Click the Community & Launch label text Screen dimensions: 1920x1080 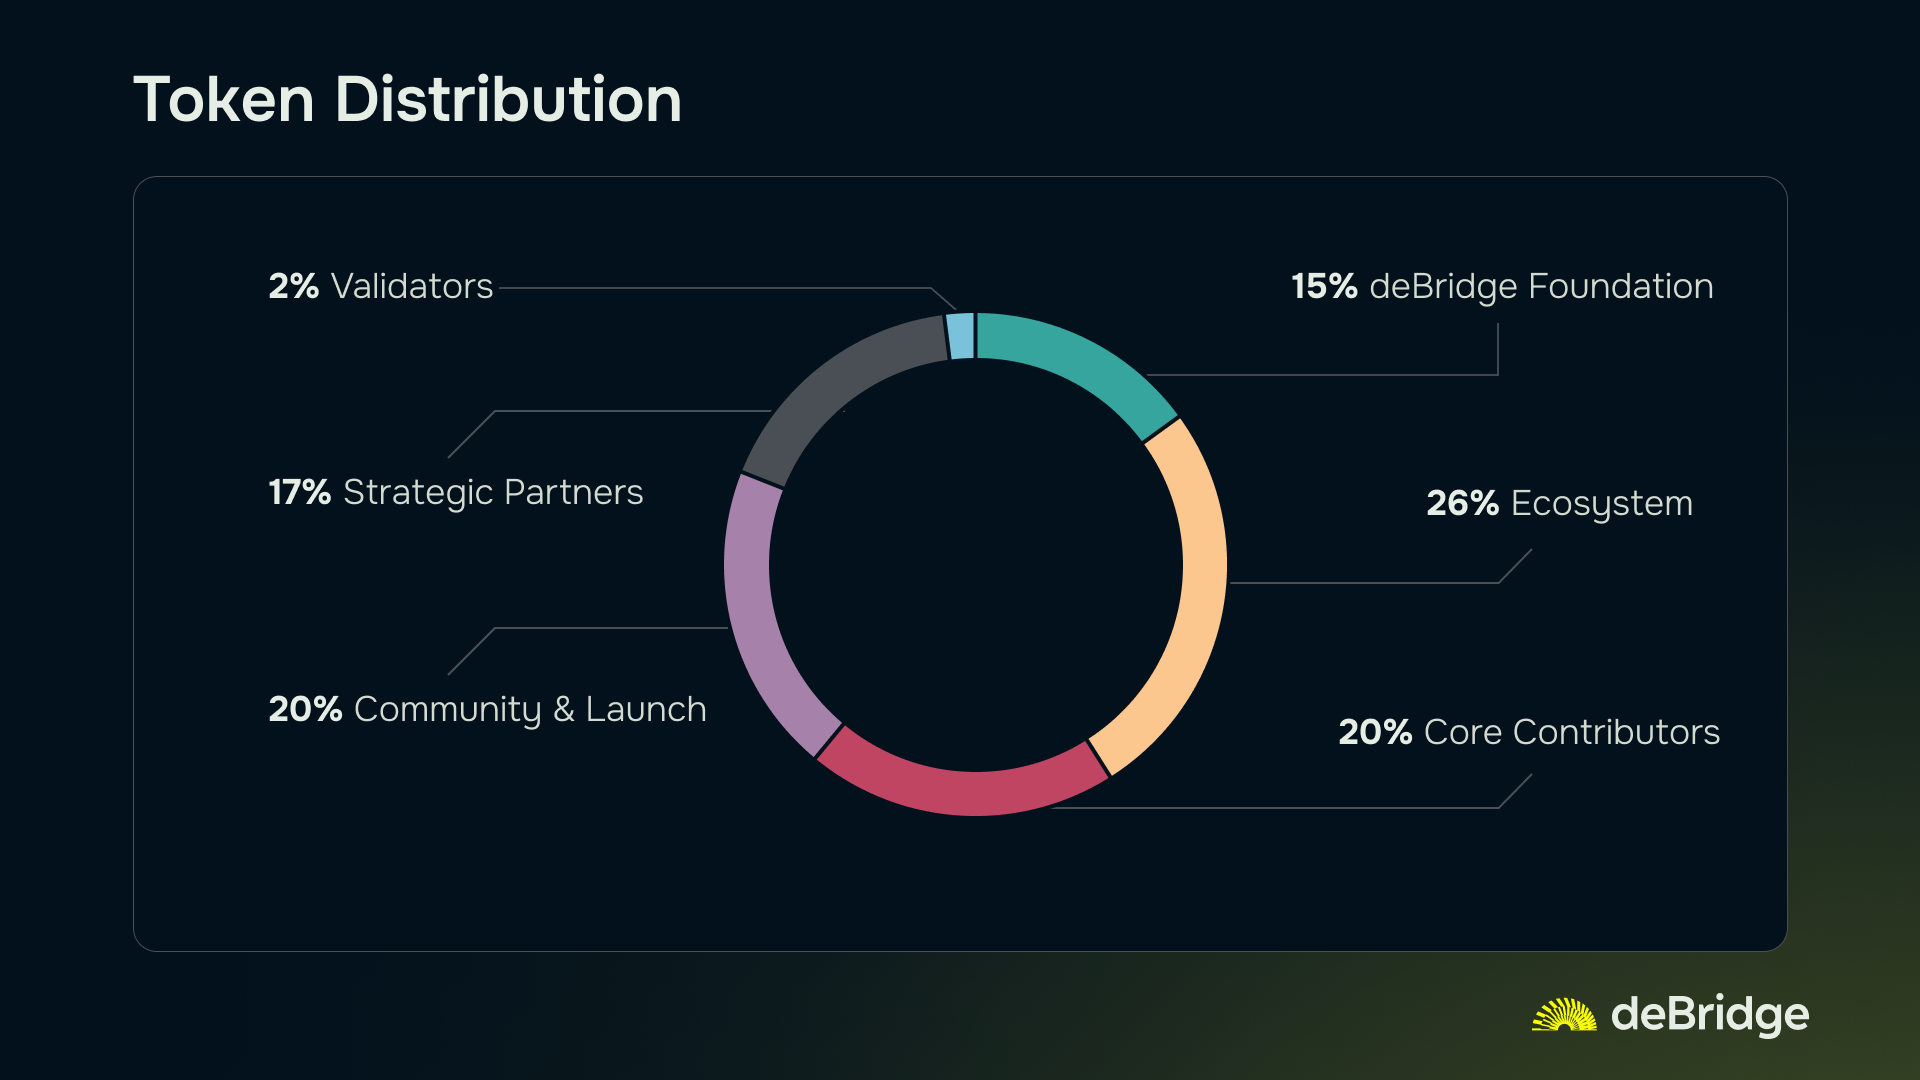pos(530,709)
